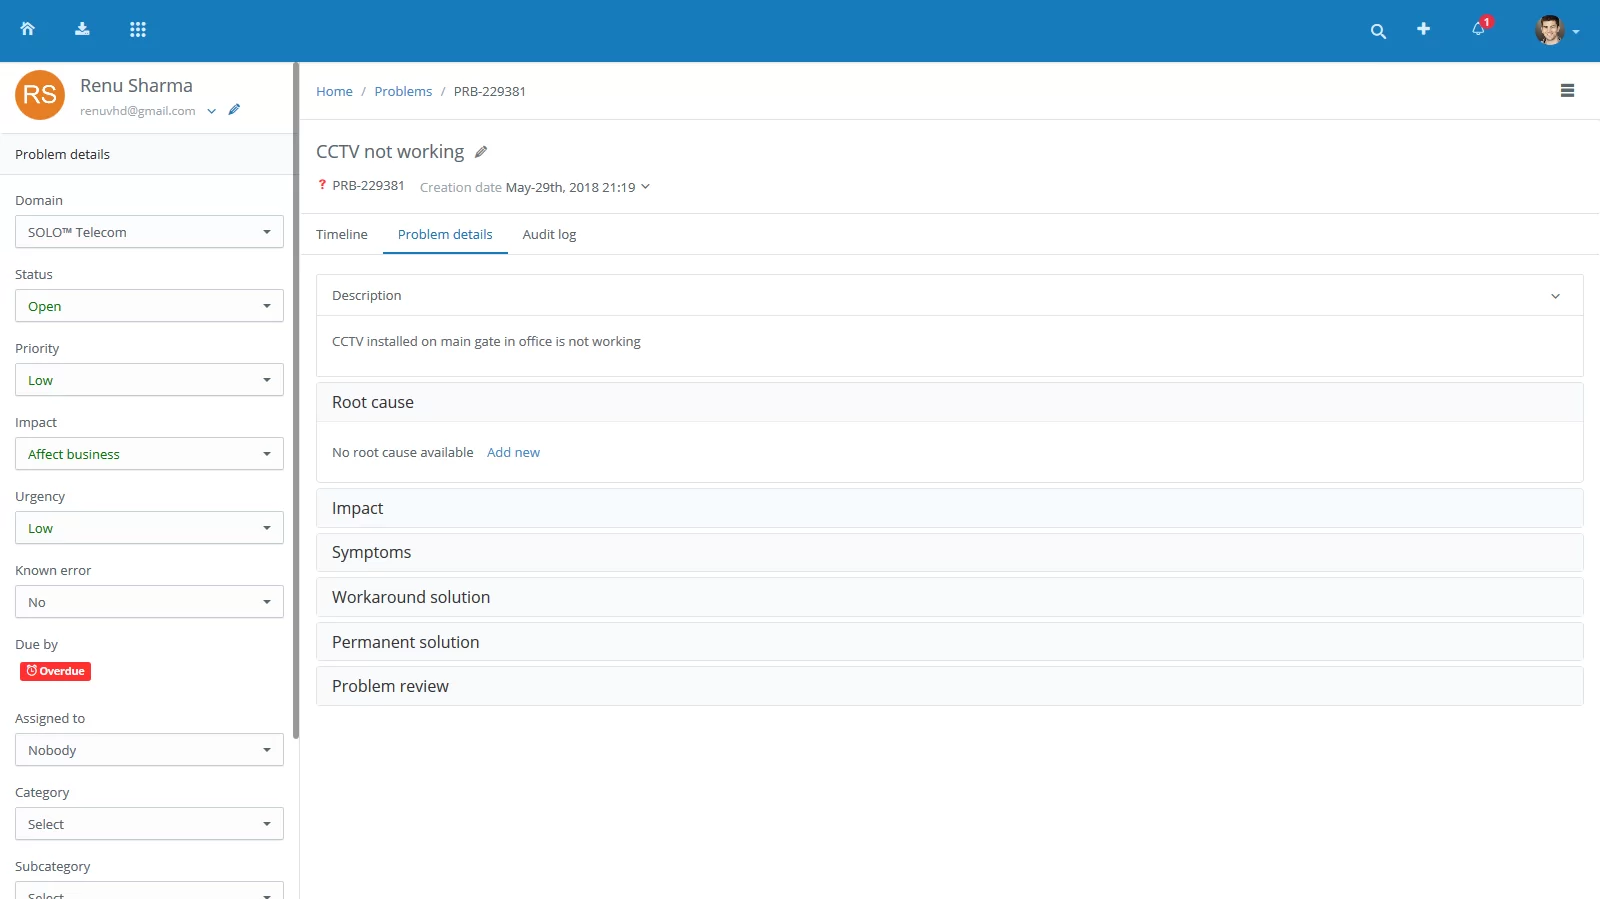
Task: Open the notifications bell
Action: tap(1478, 29)
